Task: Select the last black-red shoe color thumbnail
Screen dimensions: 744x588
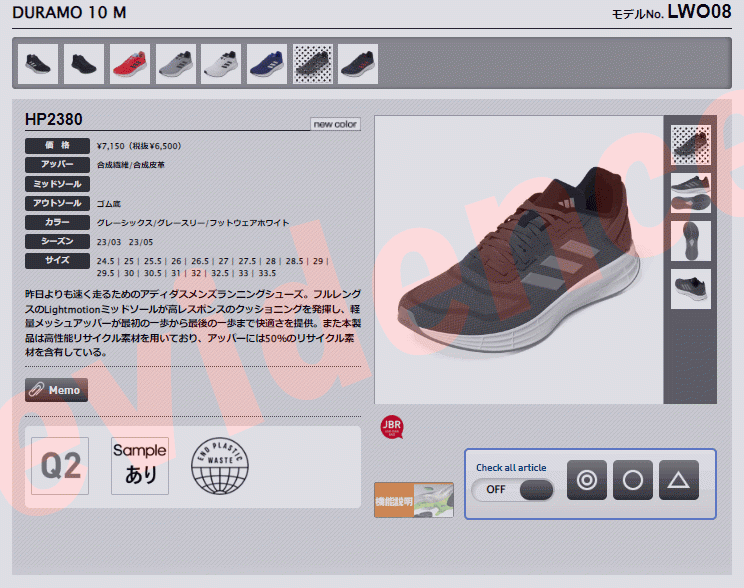Action: tap(358, 64)
